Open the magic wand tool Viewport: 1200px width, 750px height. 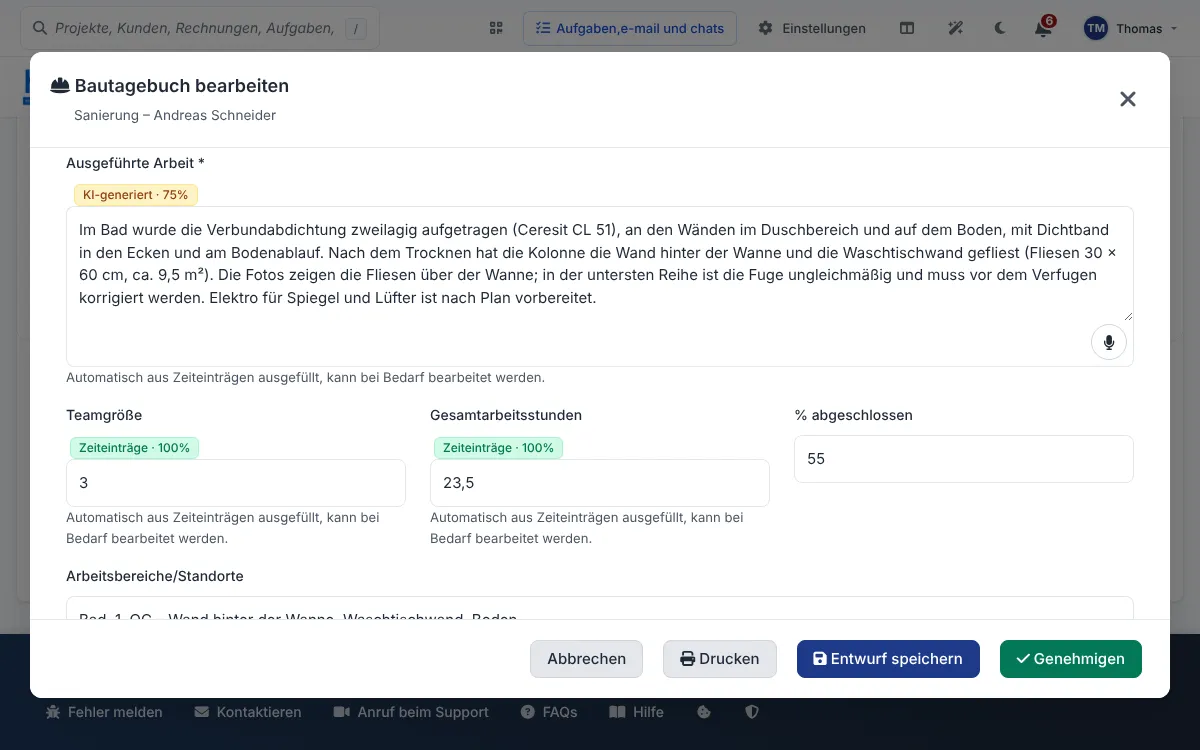[956, 28]
